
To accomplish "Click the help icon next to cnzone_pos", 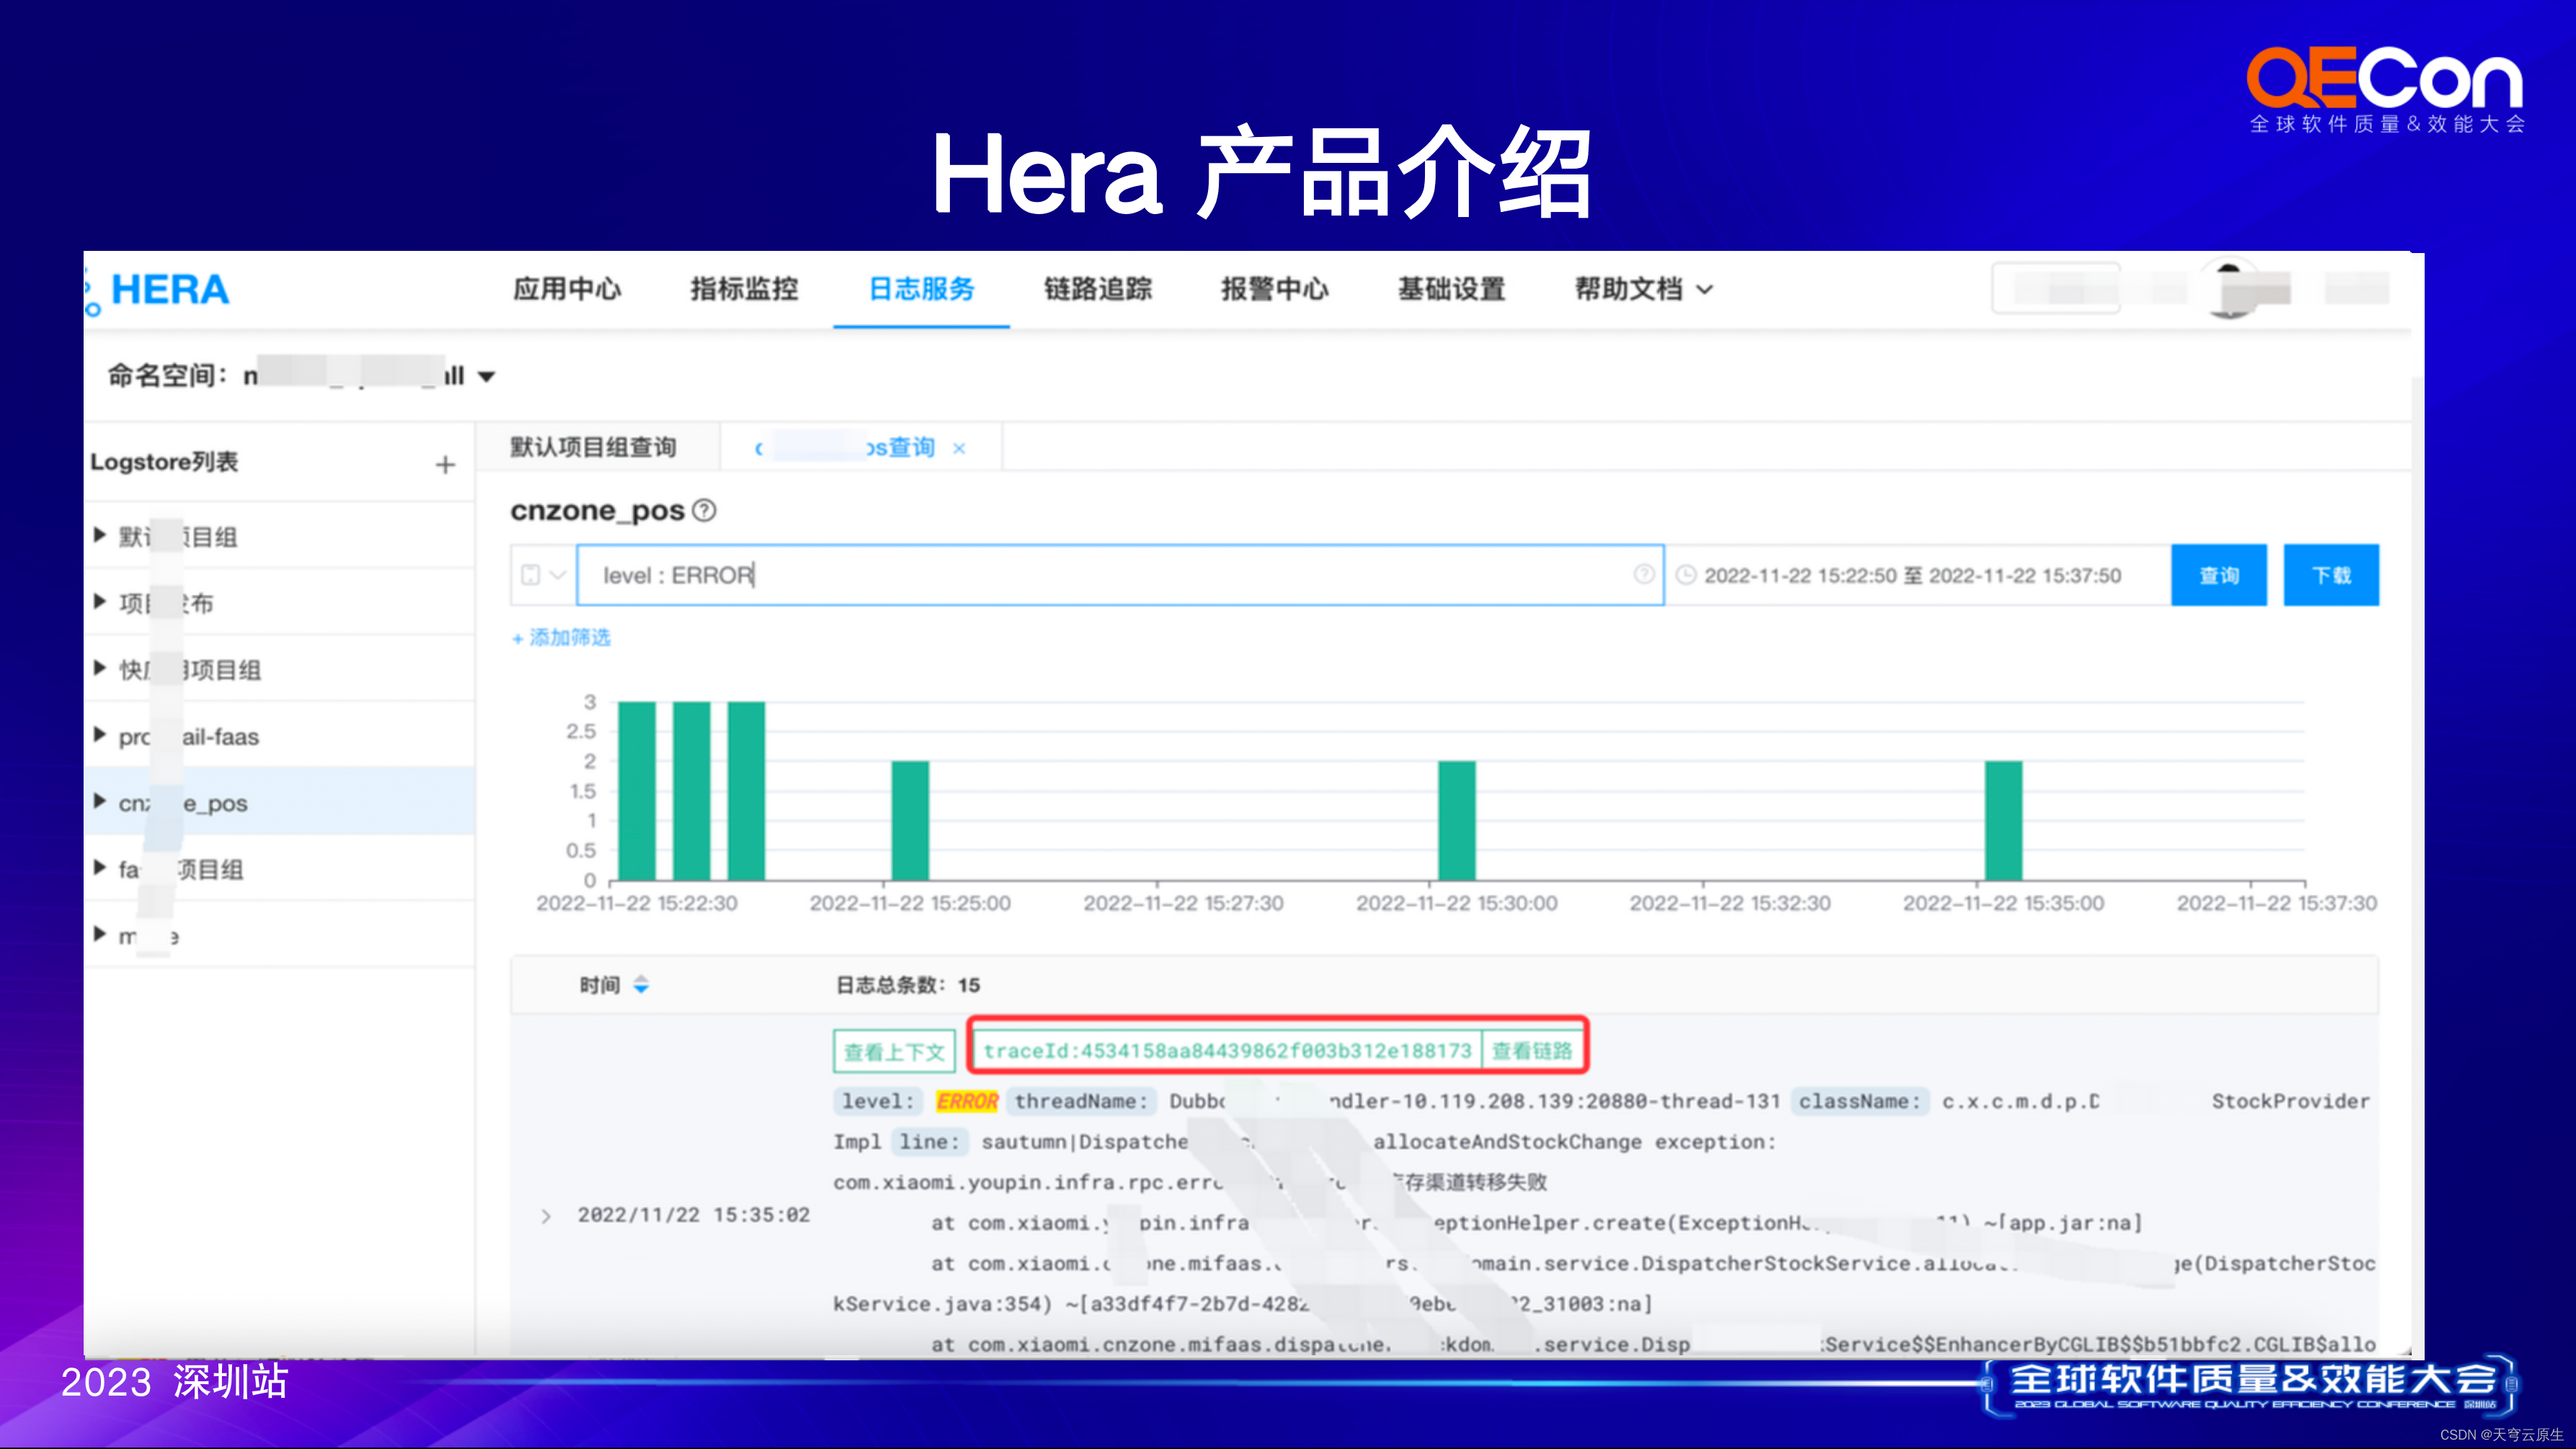I will pos(704,511).
